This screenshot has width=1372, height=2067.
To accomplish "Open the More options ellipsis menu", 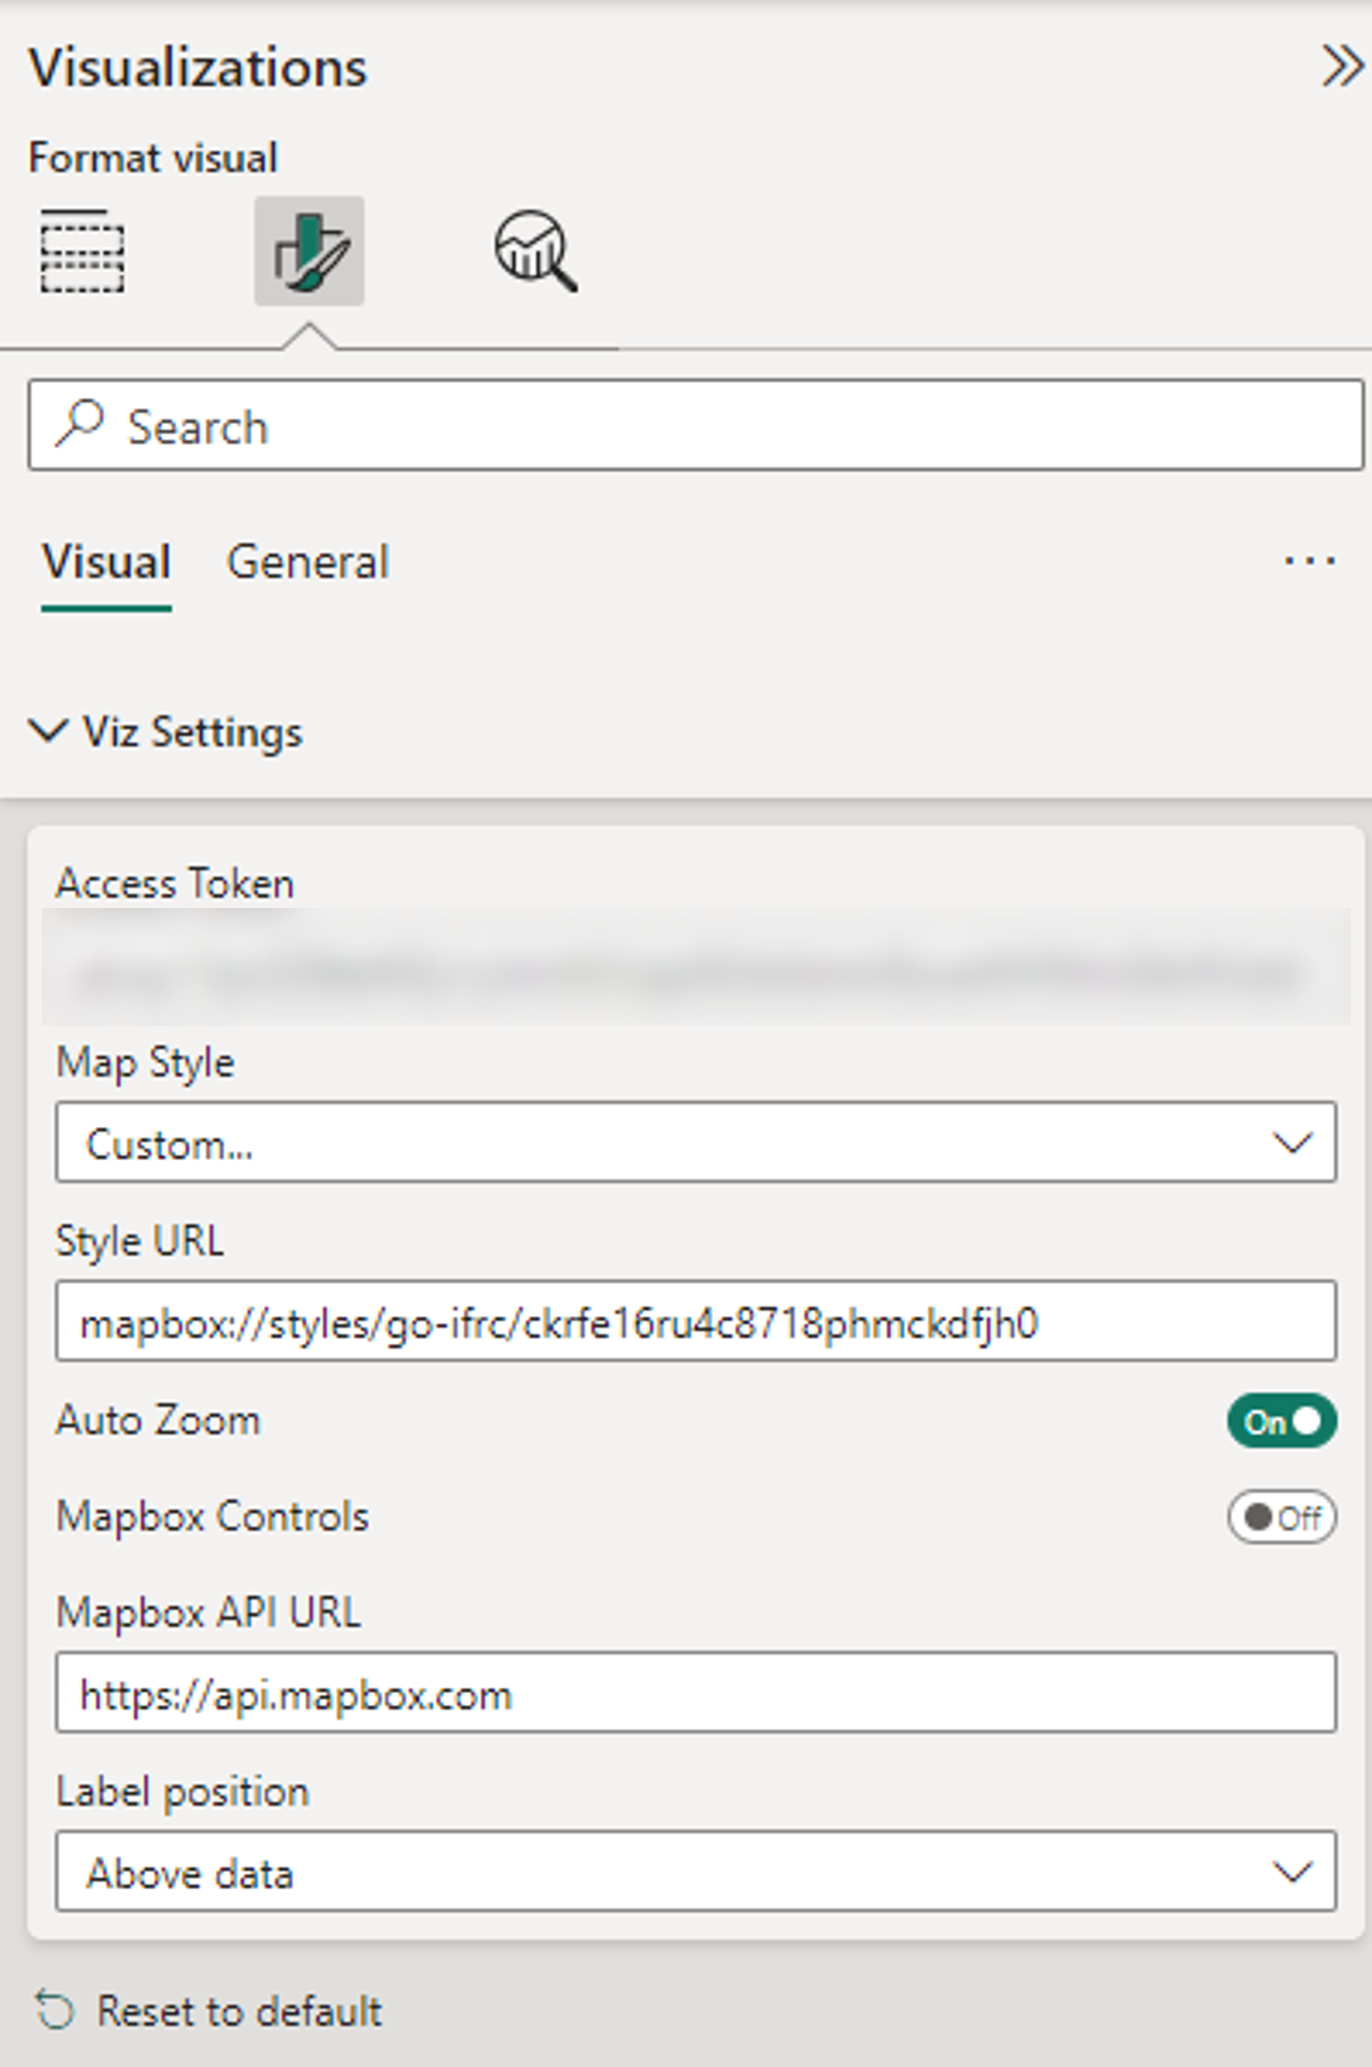I will [1309, 561].
